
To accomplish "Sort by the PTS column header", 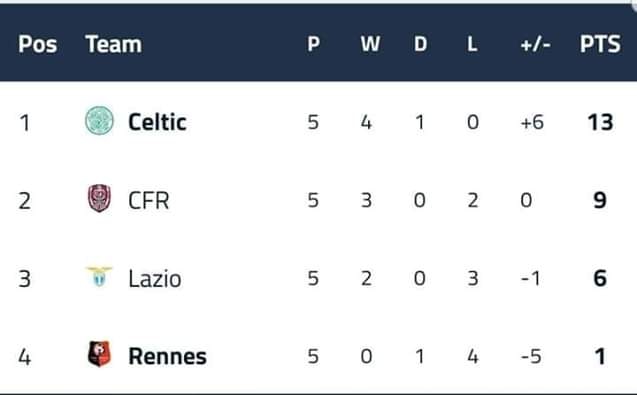I will click(600, 44).
